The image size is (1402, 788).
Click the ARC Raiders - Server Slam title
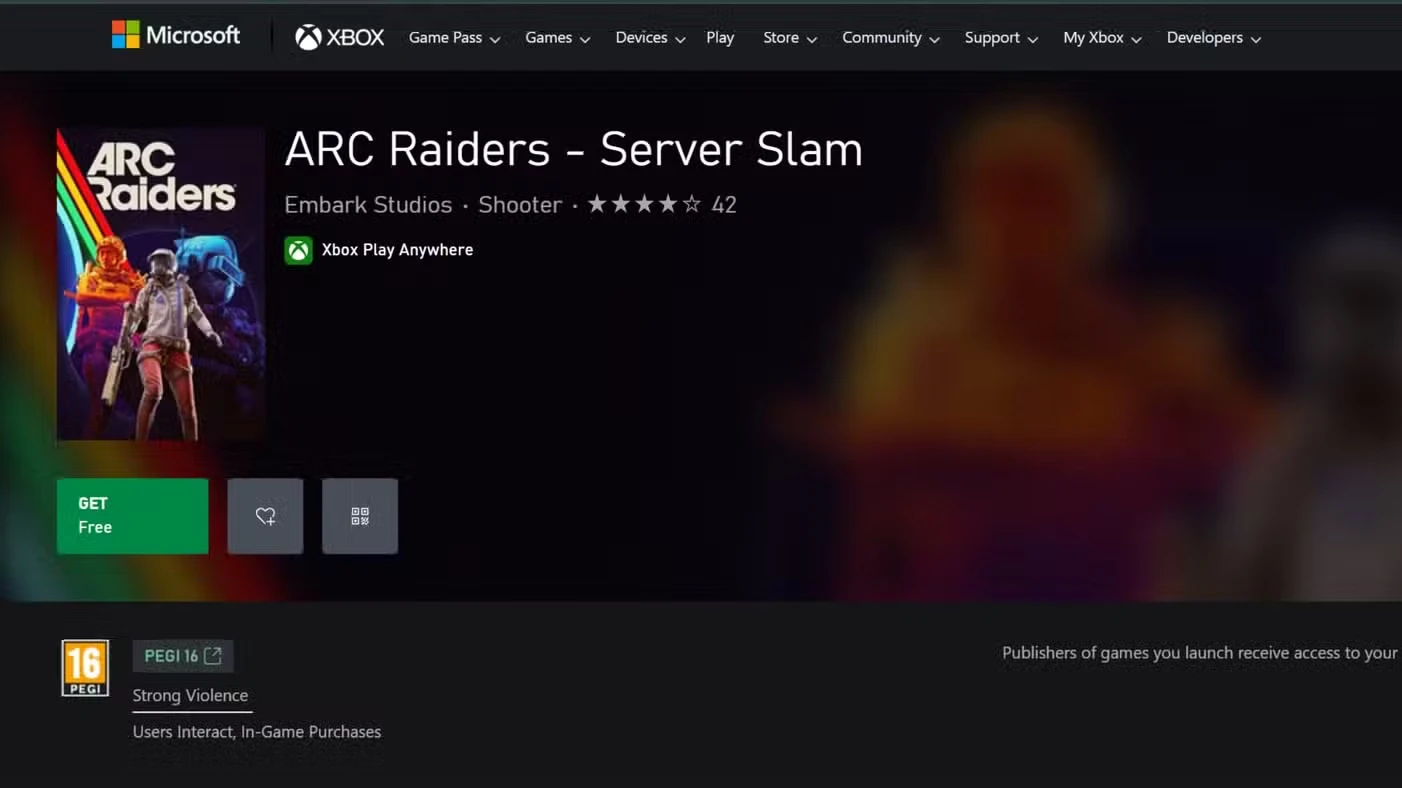click(x=574, y=150)
